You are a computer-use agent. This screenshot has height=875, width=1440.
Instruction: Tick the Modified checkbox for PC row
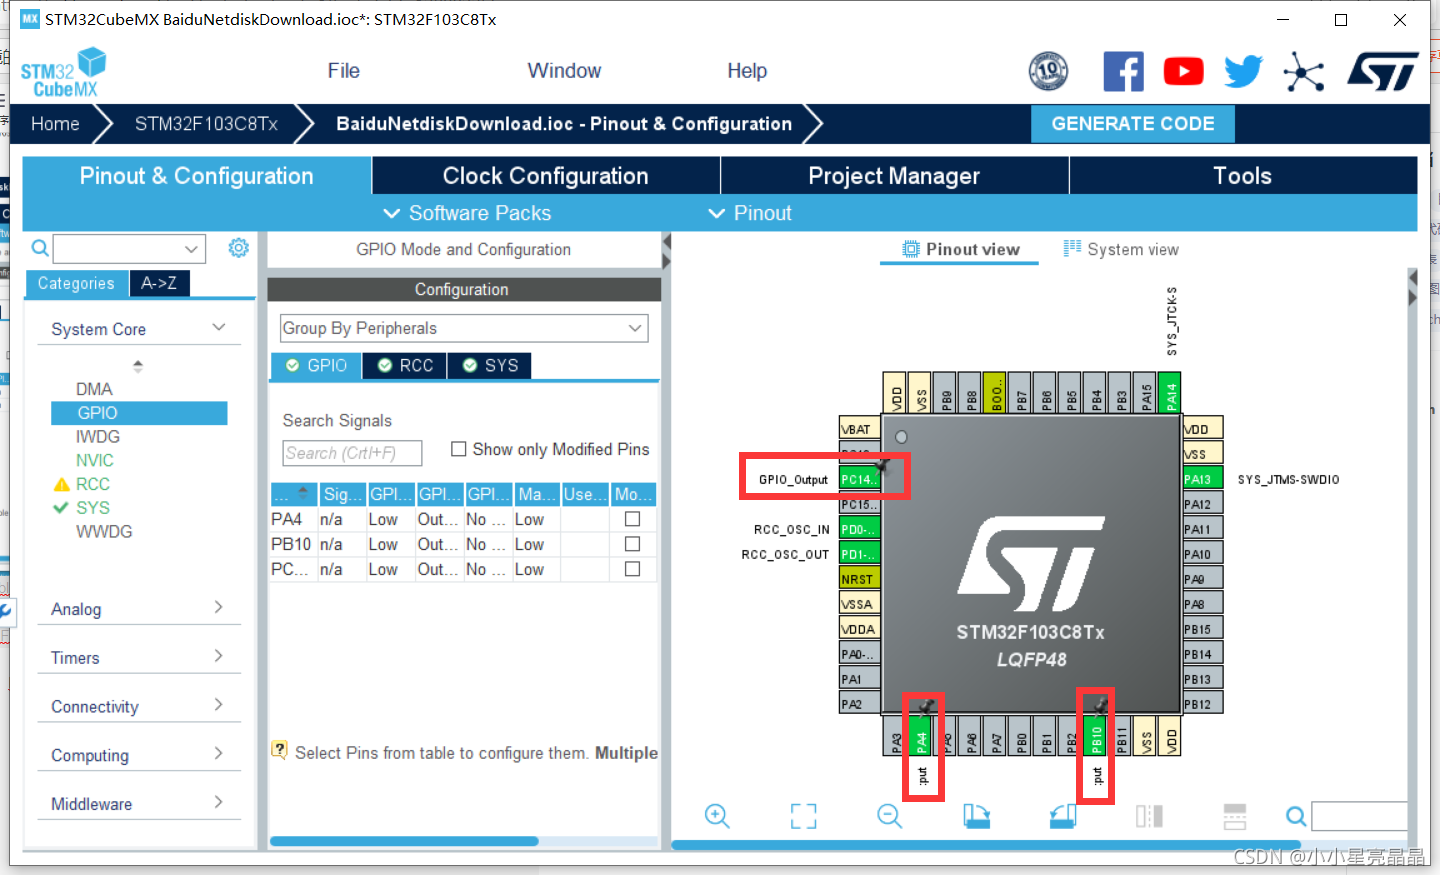tap(632, 569)
